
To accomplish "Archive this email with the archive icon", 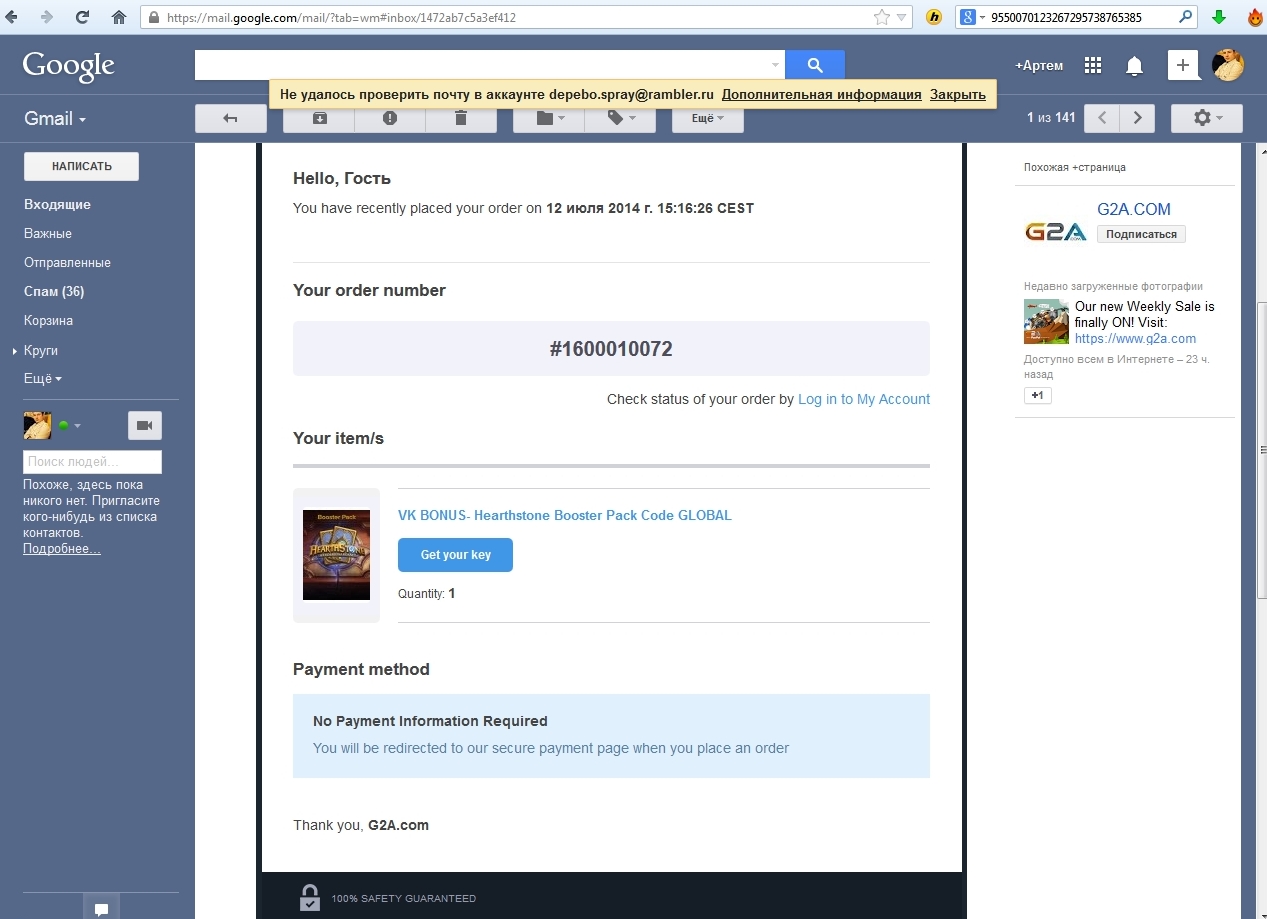I will pos(319,118).
